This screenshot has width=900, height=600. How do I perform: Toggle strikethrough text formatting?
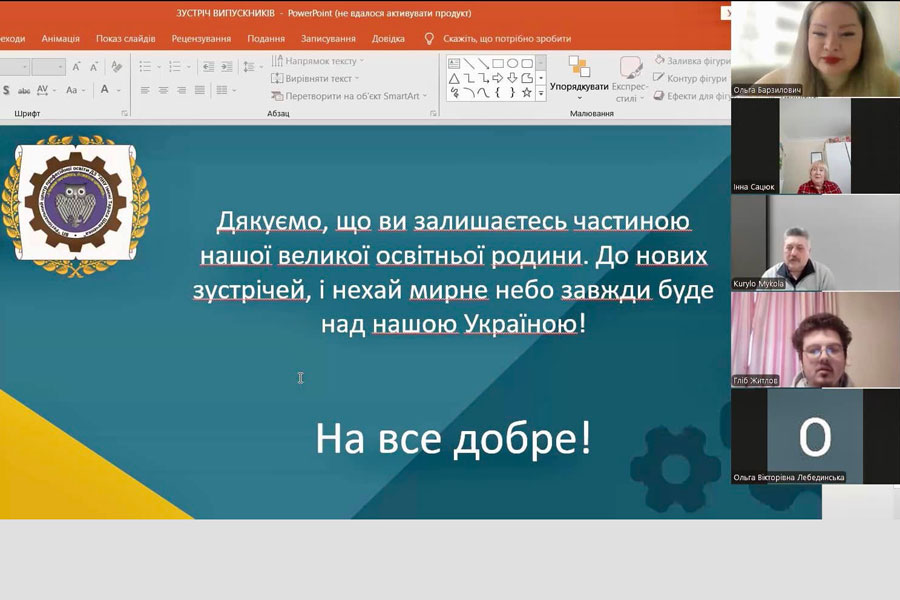pos(24,90)
